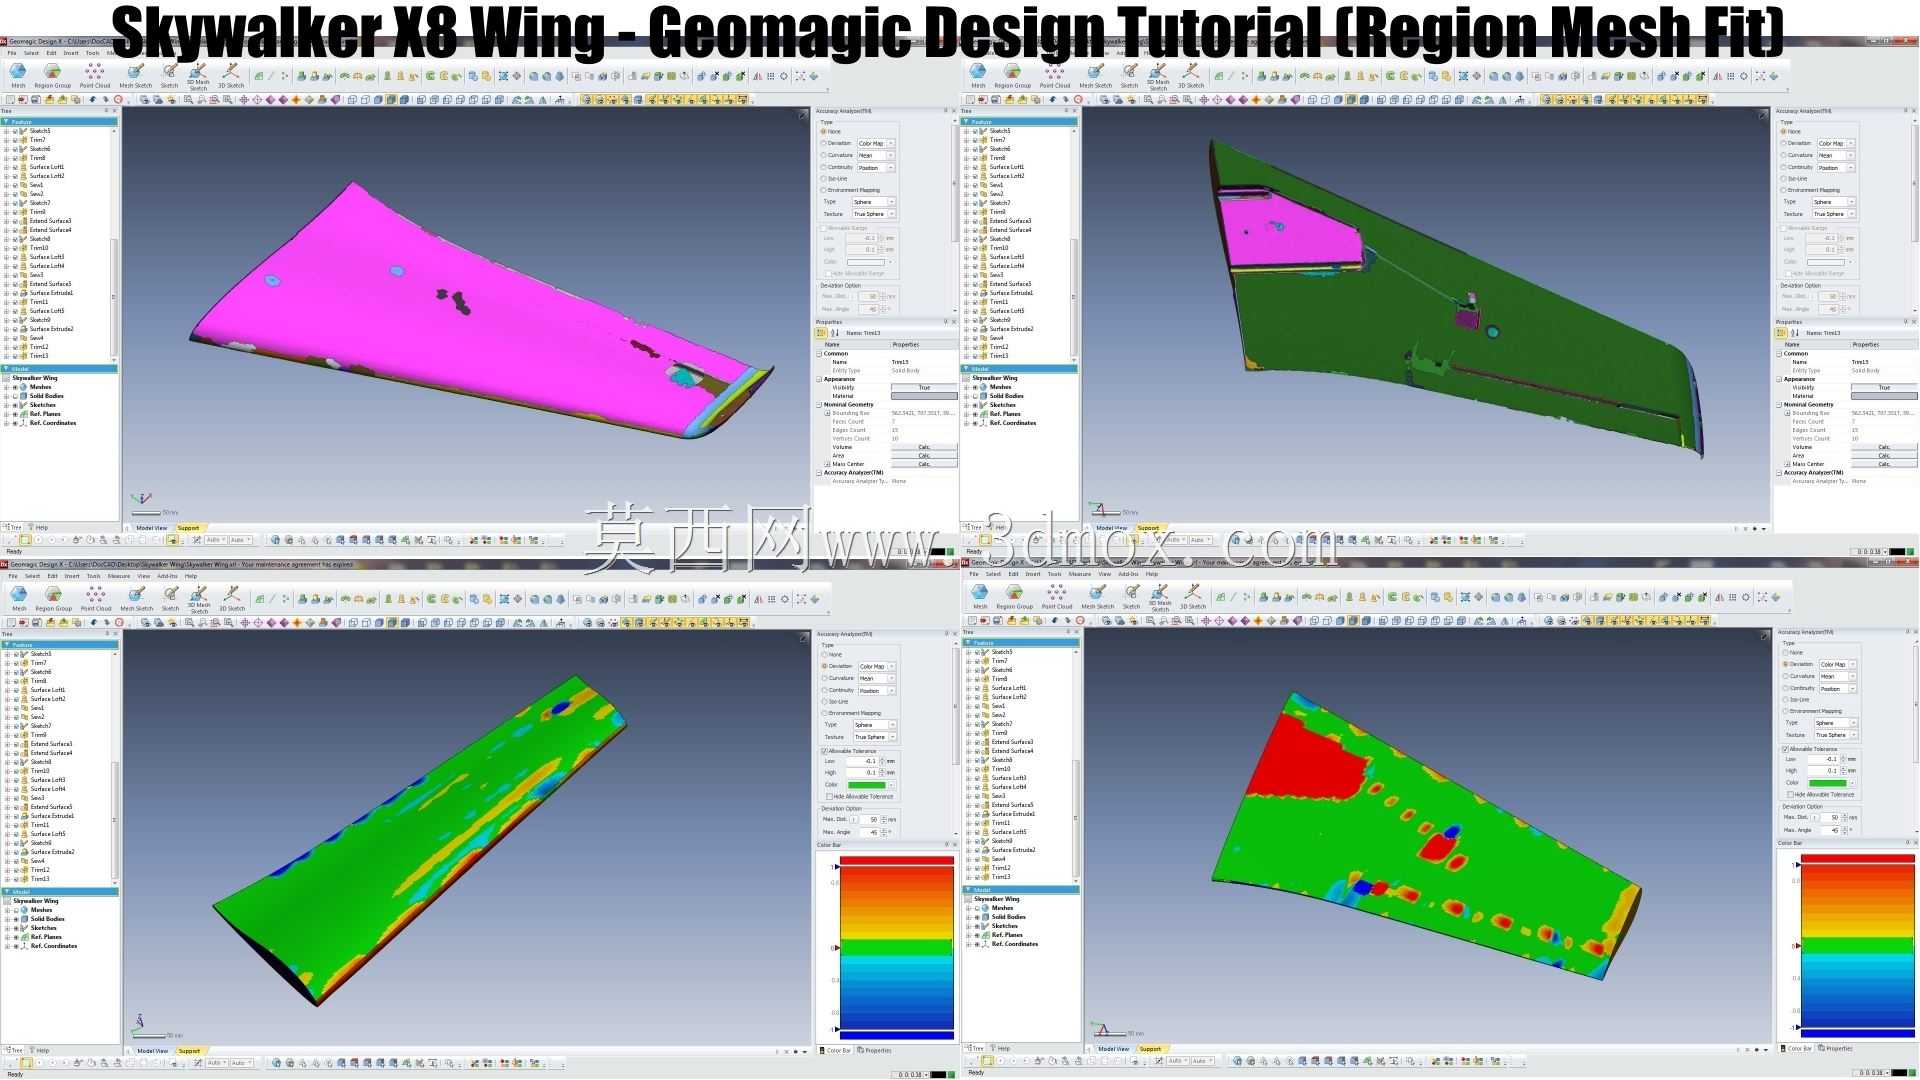
Task: Click Calc. button for Volume in top-right window
Action: click(x=1884, y=447)
